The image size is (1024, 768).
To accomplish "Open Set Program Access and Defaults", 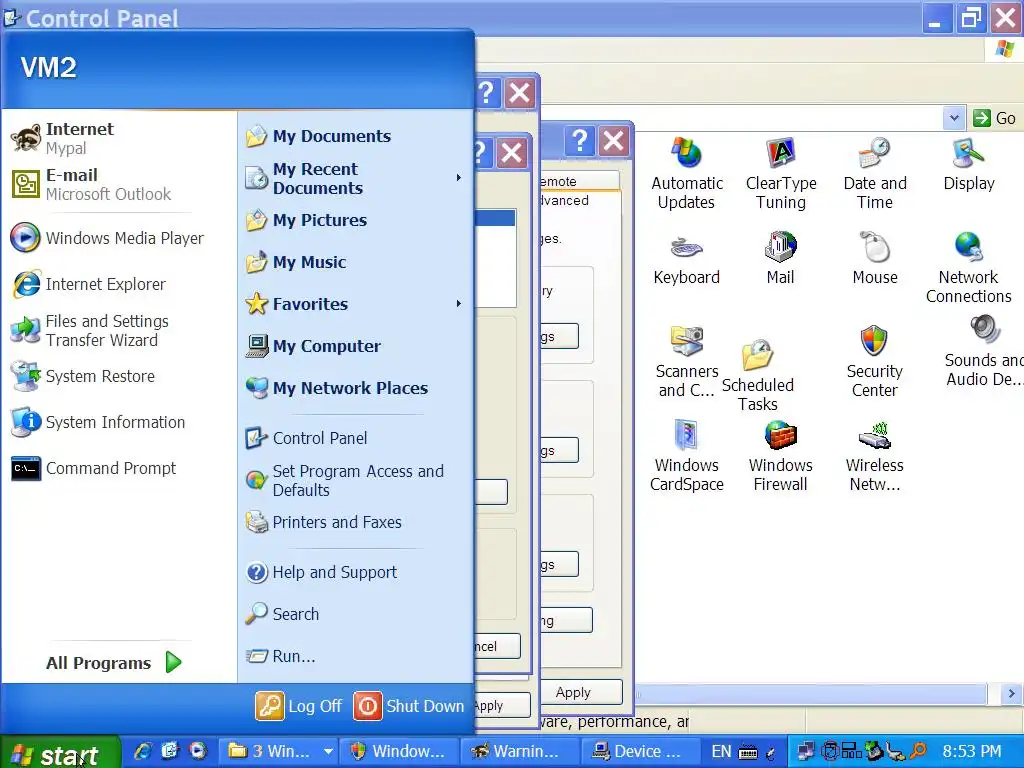I will (355, 481).
